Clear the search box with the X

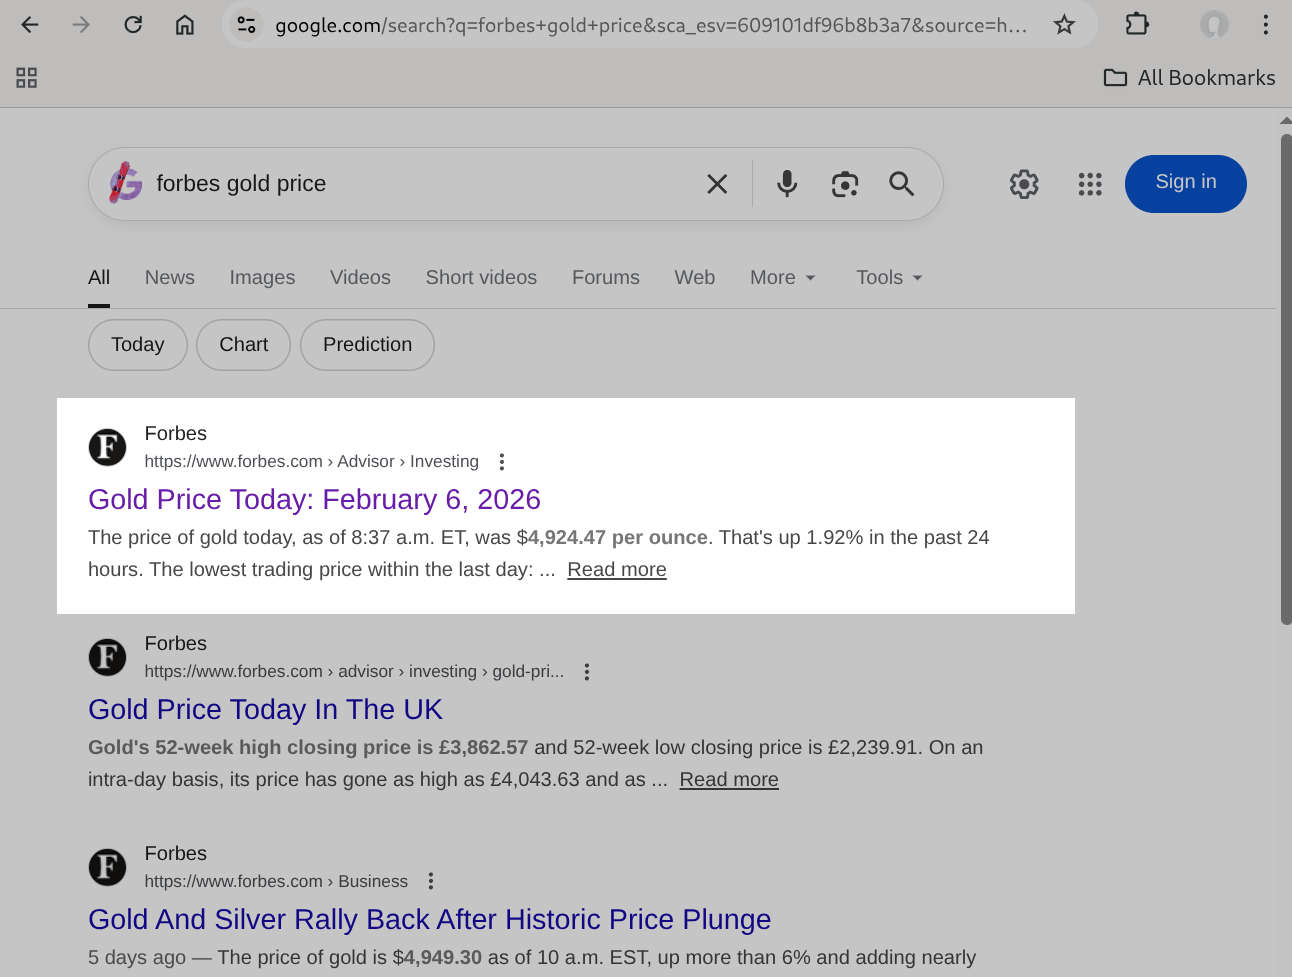point(717,183)
